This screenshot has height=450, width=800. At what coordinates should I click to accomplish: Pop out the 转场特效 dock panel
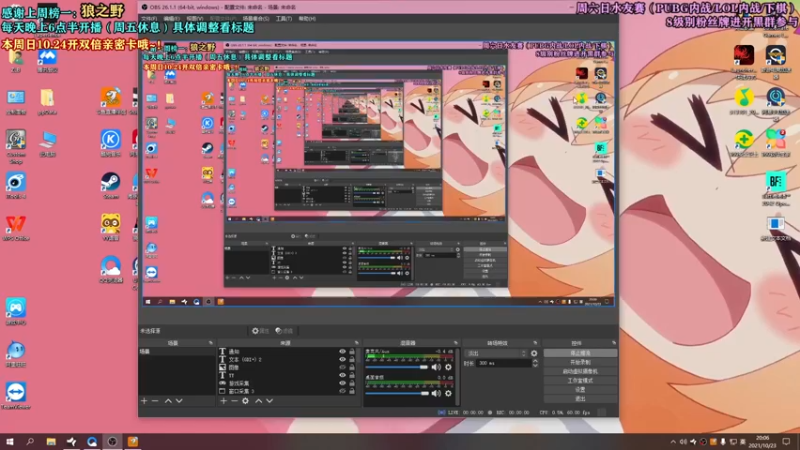point(535,343)
